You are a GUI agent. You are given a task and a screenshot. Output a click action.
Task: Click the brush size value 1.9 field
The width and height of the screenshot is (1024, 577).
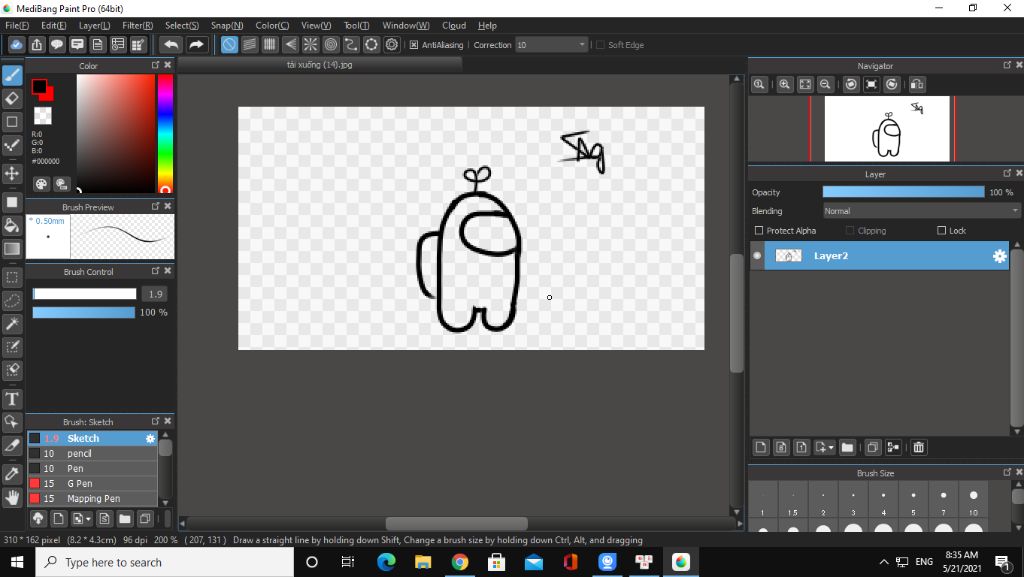155,294
